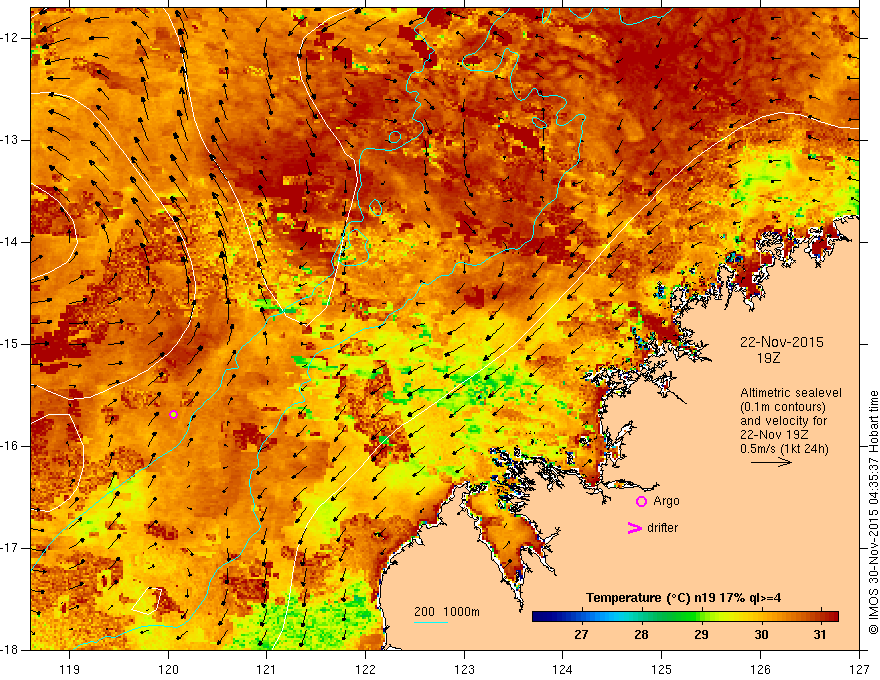Click the color bar tick label '30'
Screen dimensions: 880x680
761,635
